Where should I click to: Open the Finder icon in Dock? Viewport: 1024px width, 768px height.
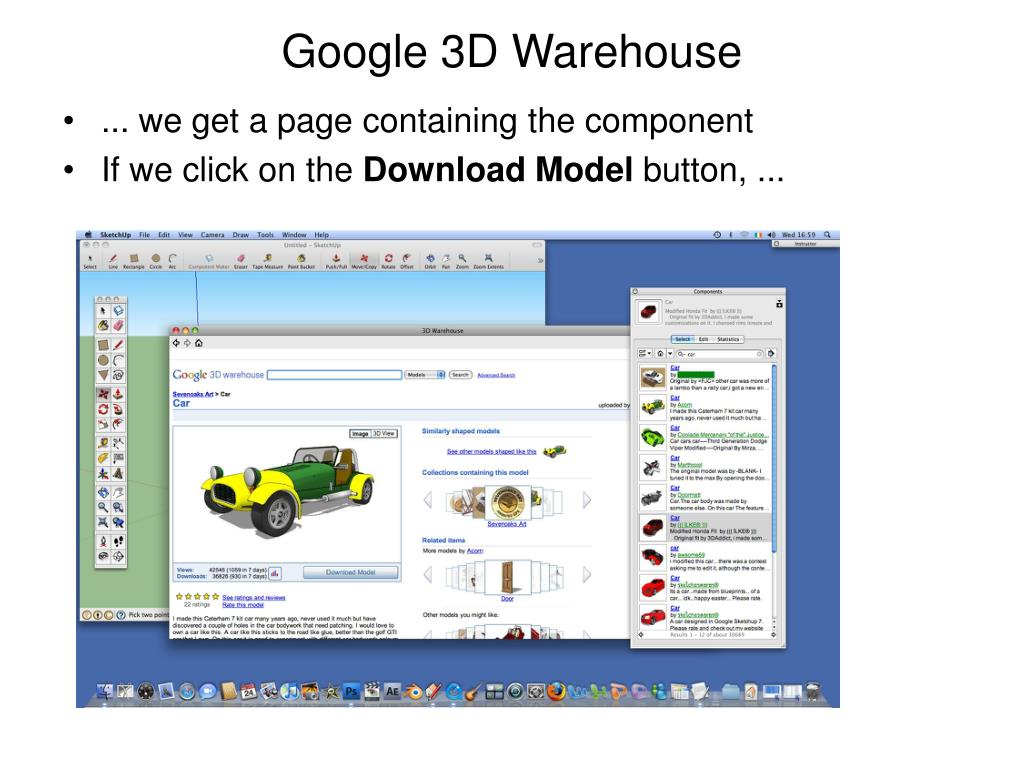click(104, 692)
